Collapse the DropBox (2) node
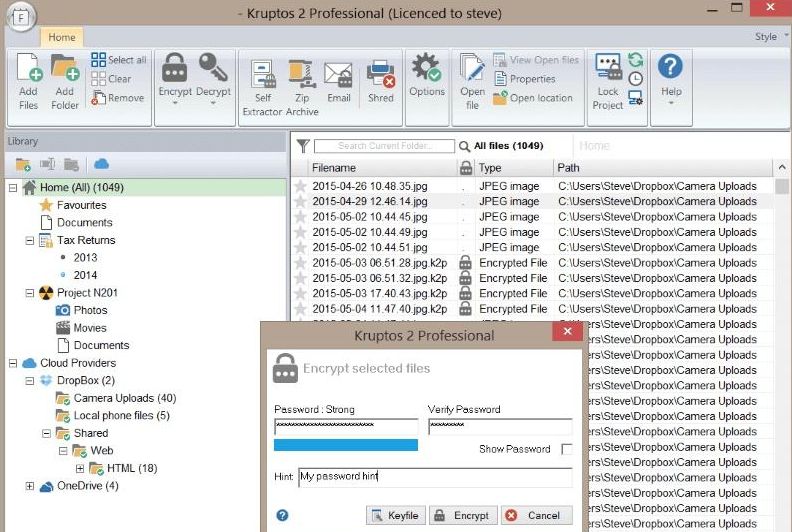 [x=30, y=380]
